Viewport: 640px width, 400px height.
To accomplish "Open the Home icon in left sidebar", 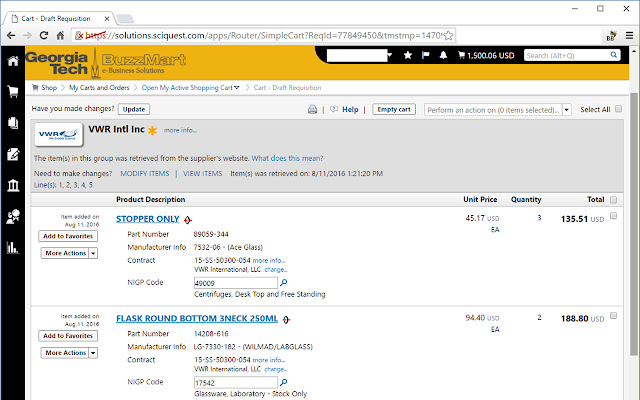I will pos(13,61).
